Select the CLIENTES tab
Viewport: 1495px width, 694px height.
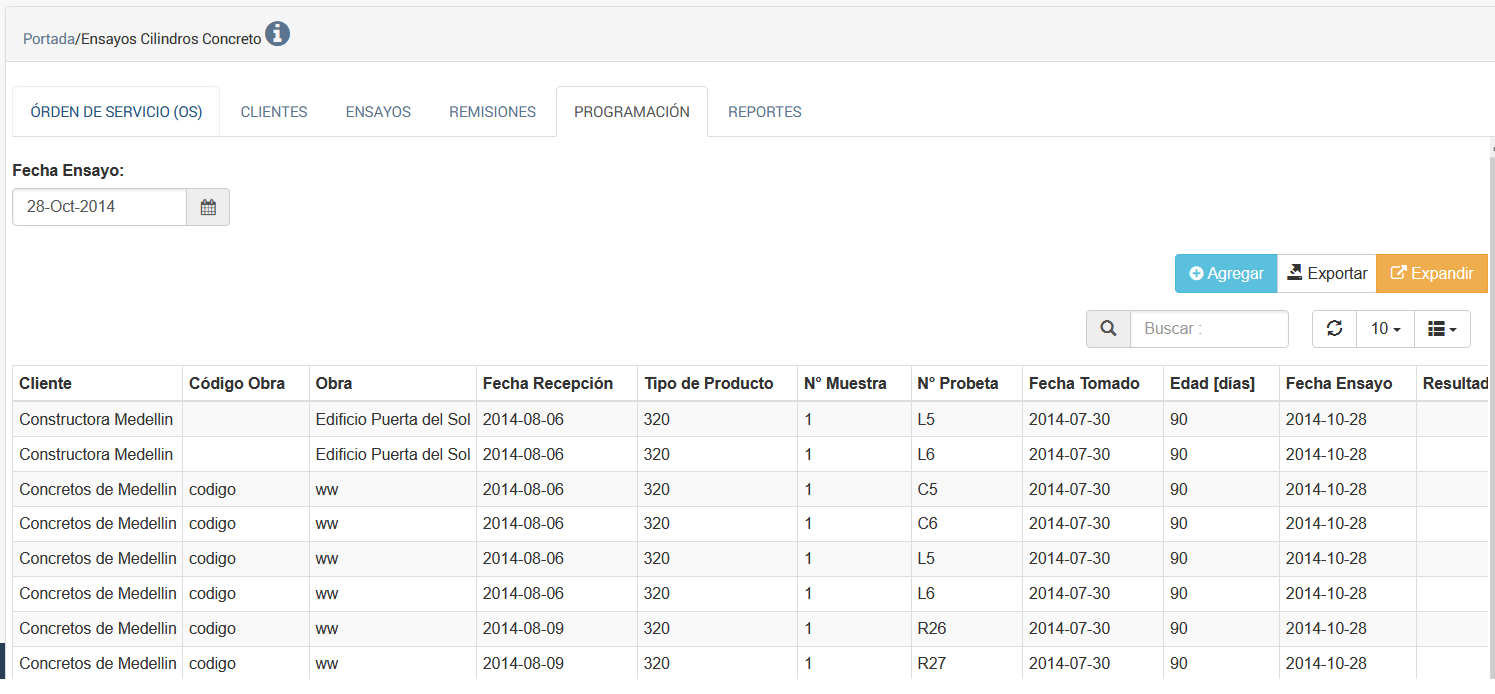coord(274,112)
